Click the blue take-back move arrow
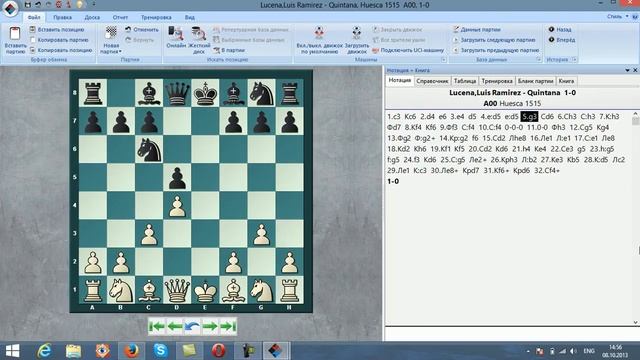The height and width of the screenshot is (360, 640). click(192, 327)
